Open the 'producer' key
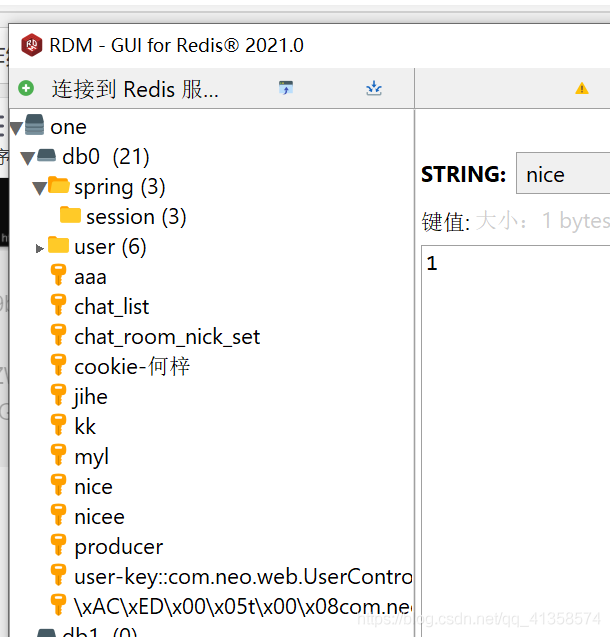The width and height of the screenshot is (610, 637). (x=118, y=547)
